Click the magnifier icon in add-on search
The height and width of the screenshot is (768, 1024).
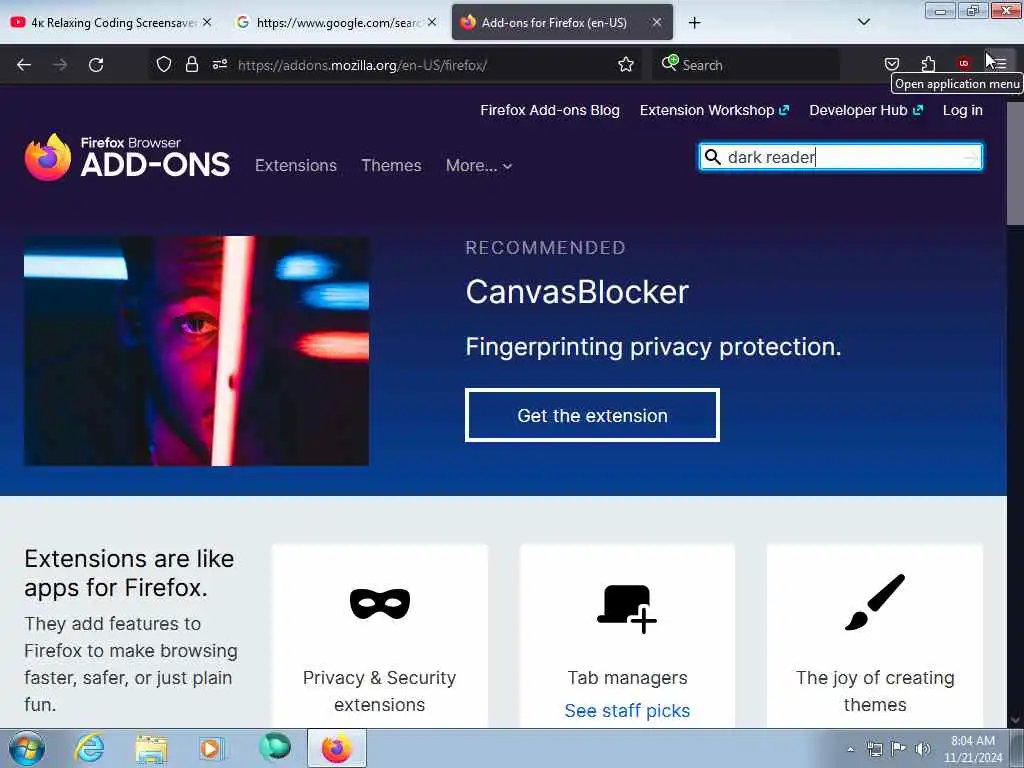[x=712, y=157]
